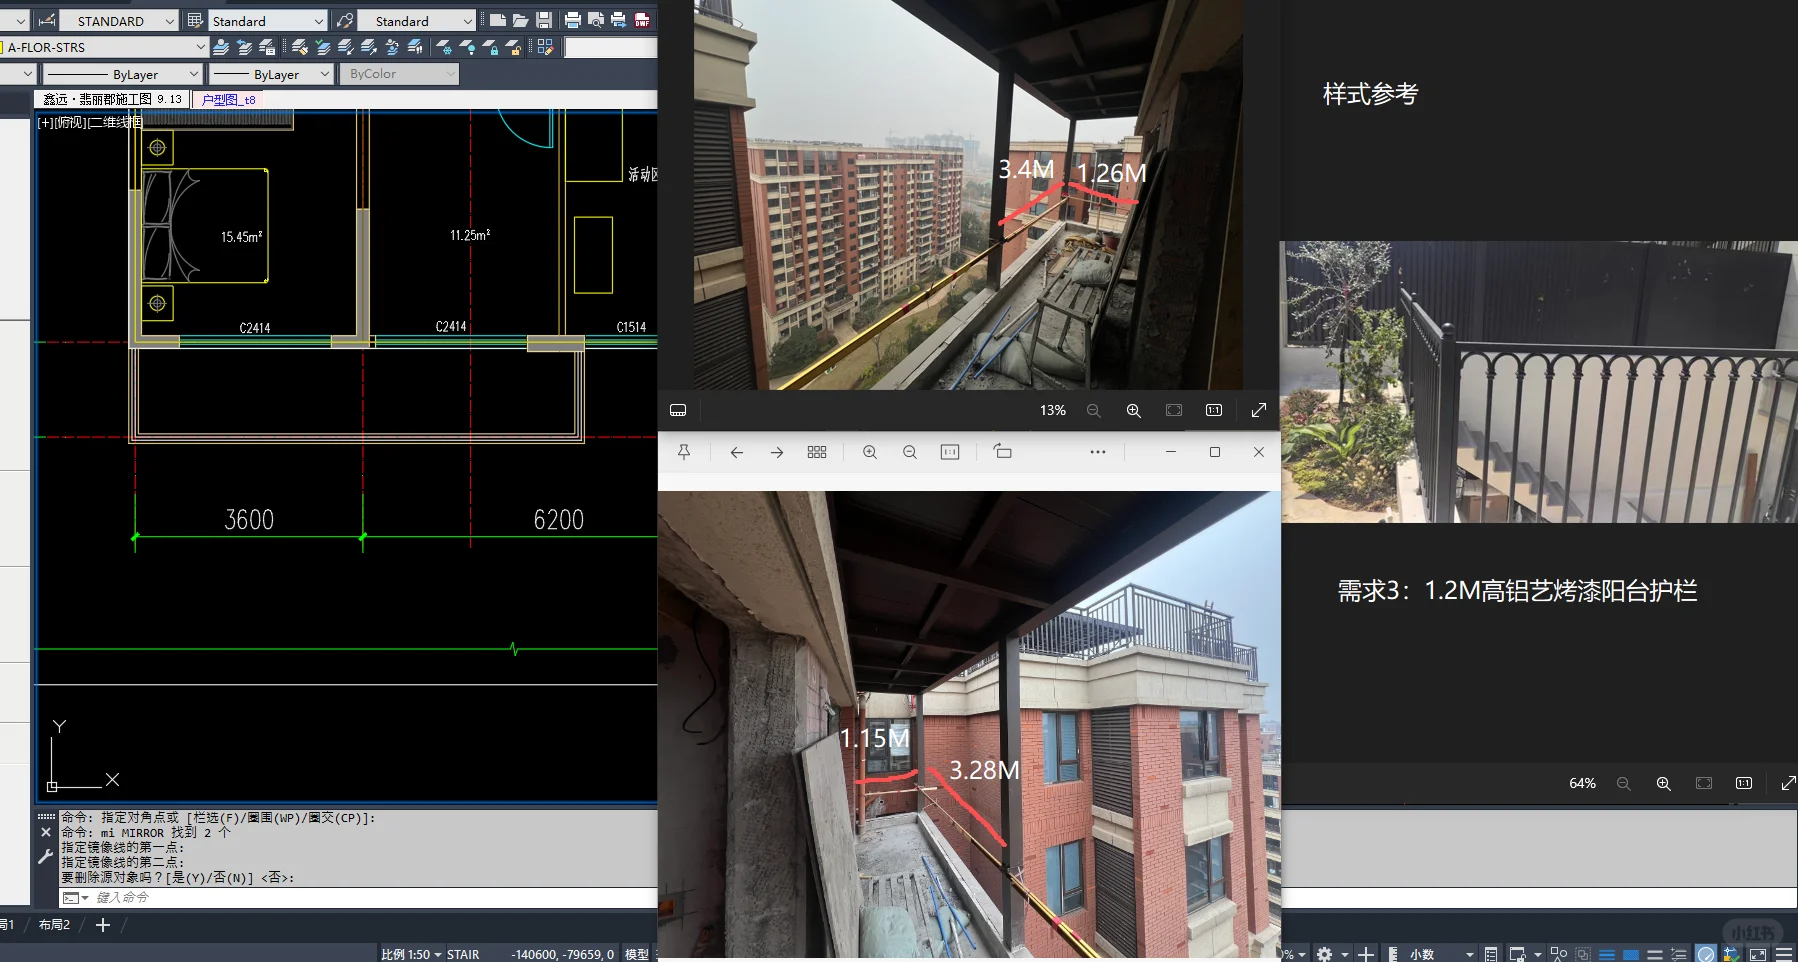
Task: View photo at actual size with 1:1 icon
Action: tap(1213, 410)
